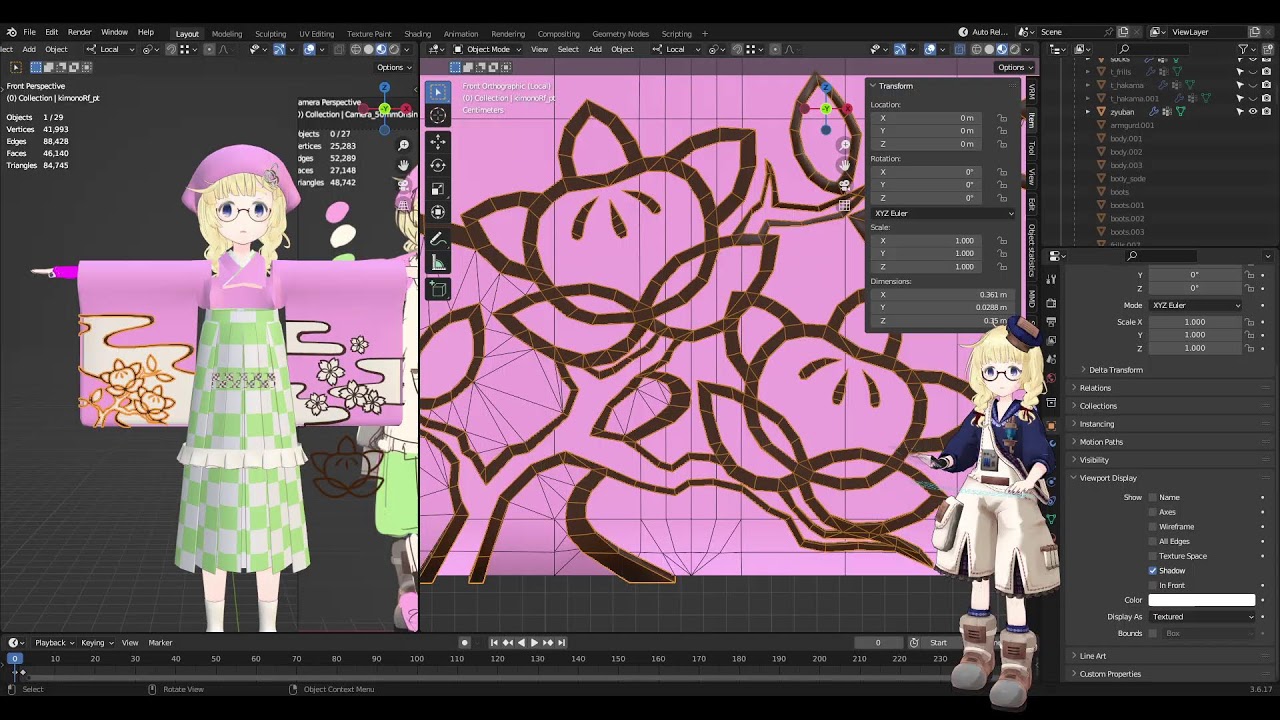Viewport: 1280px width, 720px height.
Task: Choose the Measure tool in center viewport
Action: (x=438, y=262)
